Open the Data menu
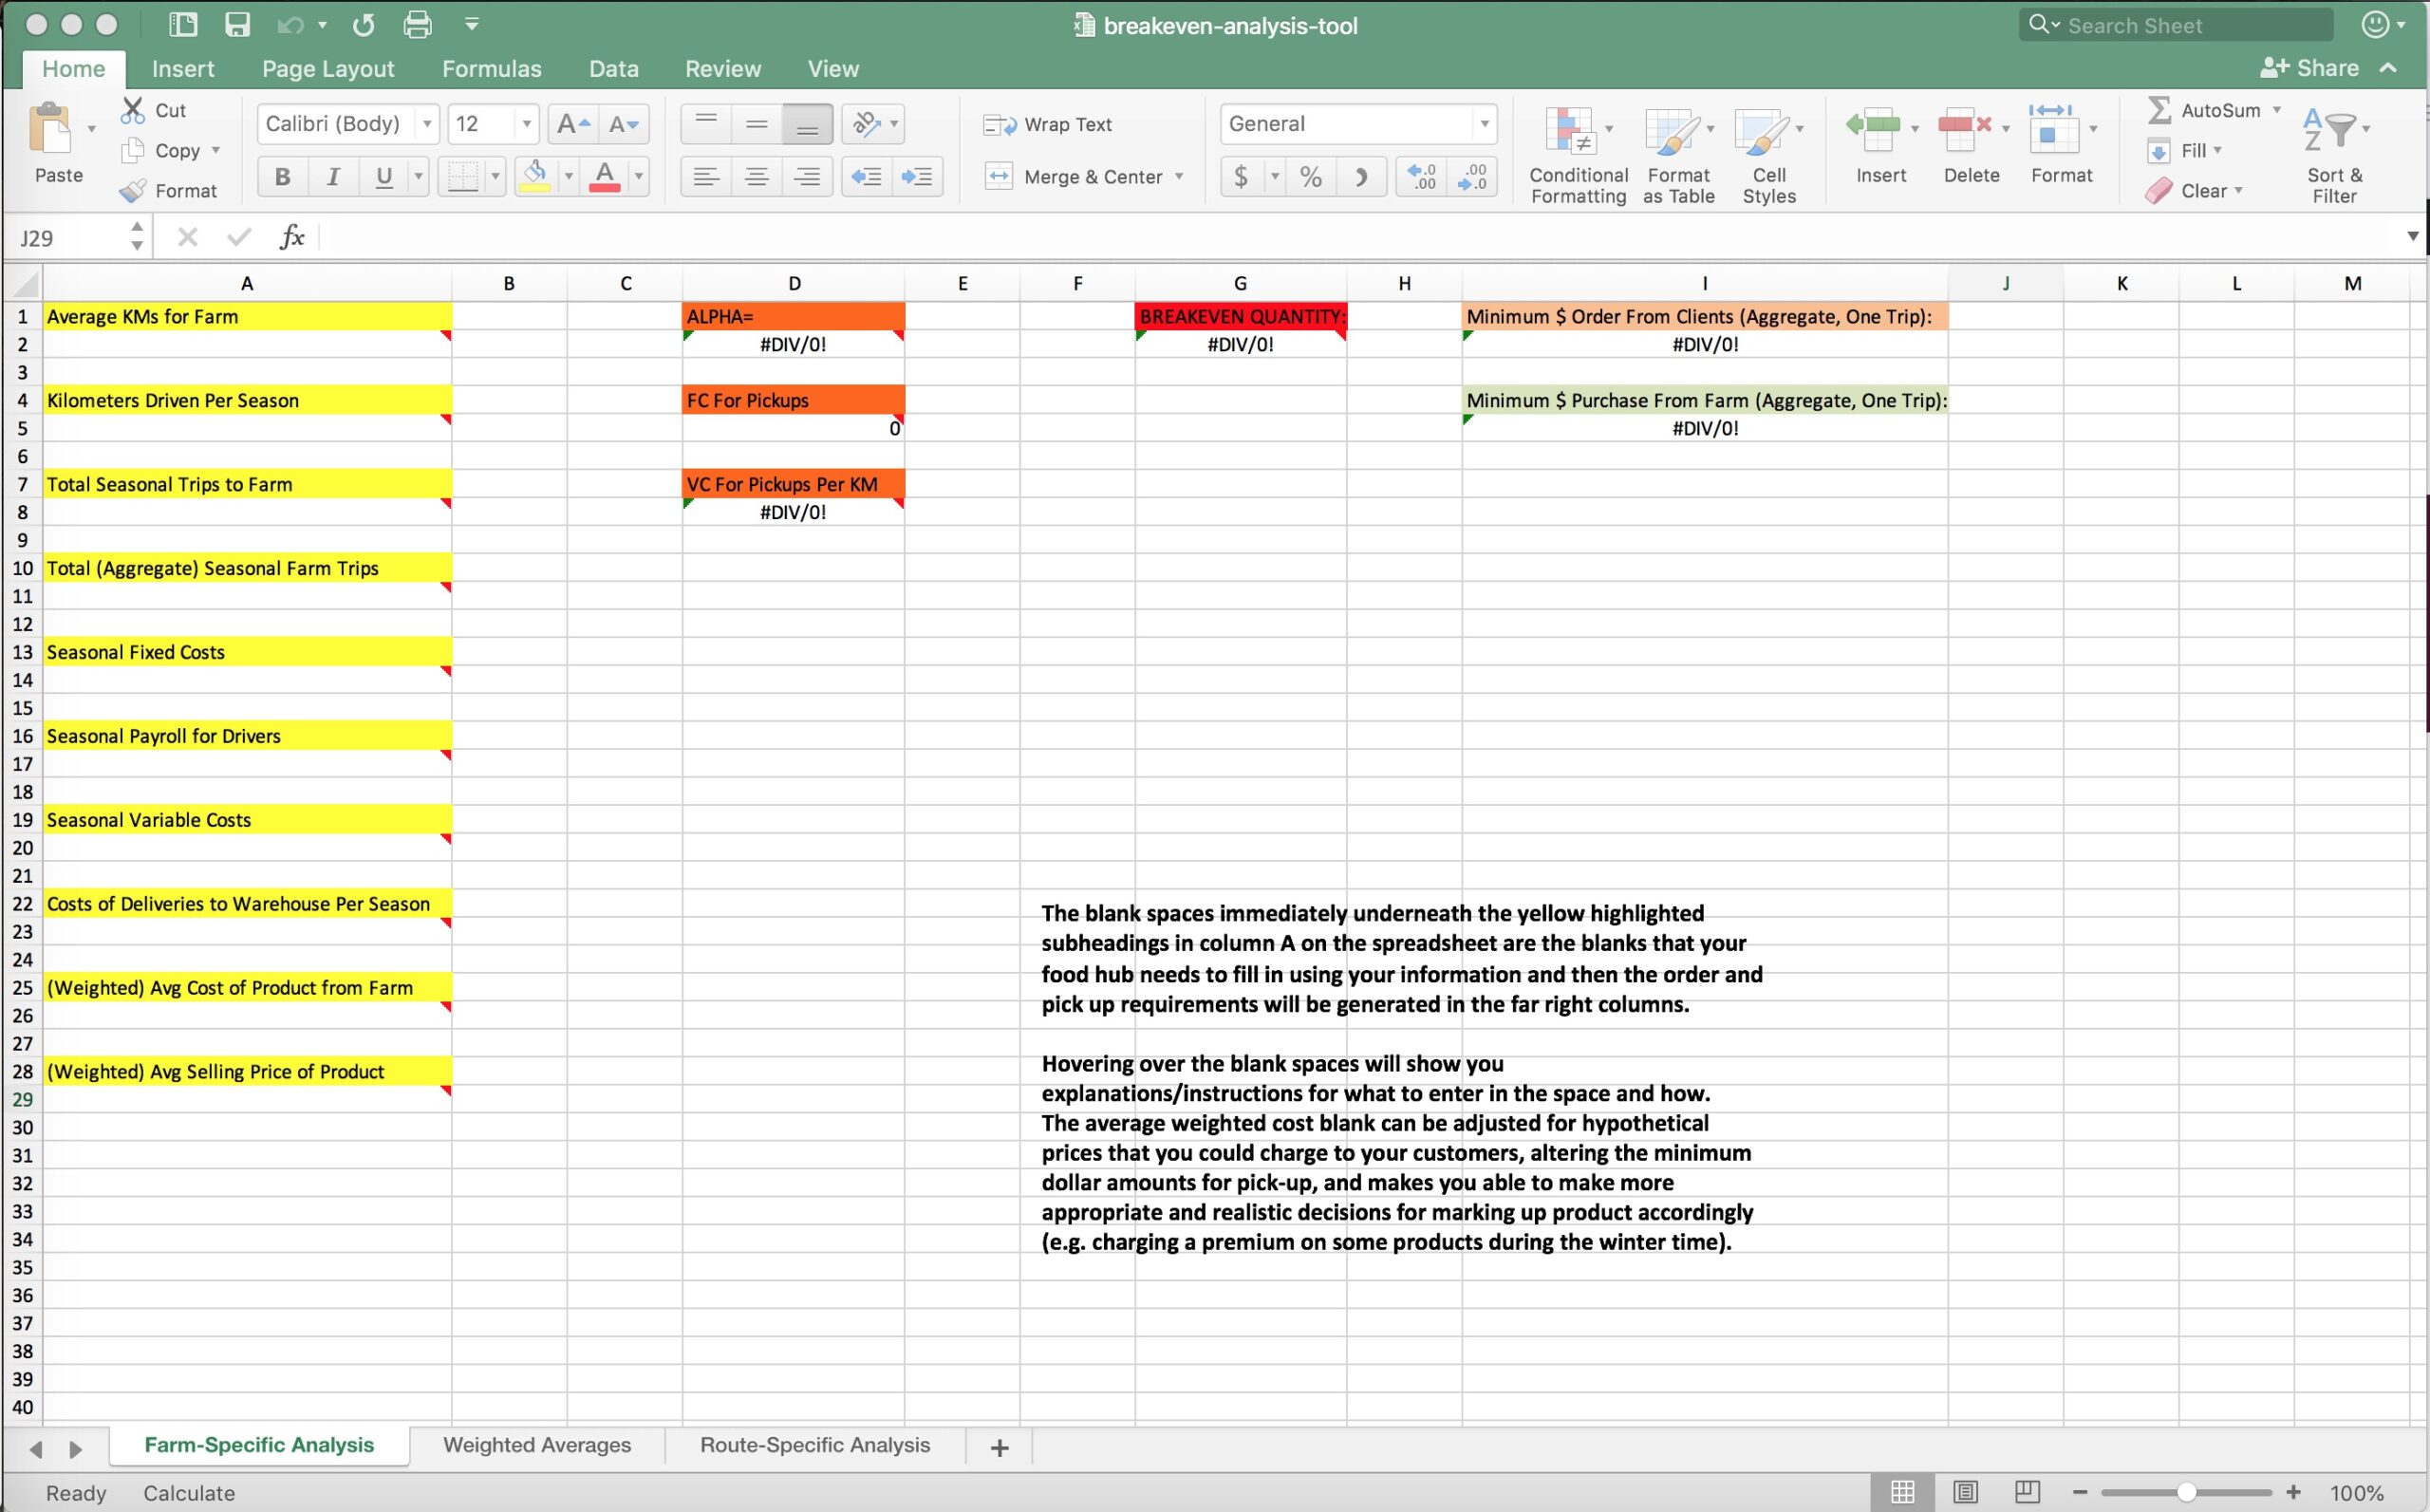This screenshot has height=1512, width=2430. pyautogui.click(x=611, y=68)
